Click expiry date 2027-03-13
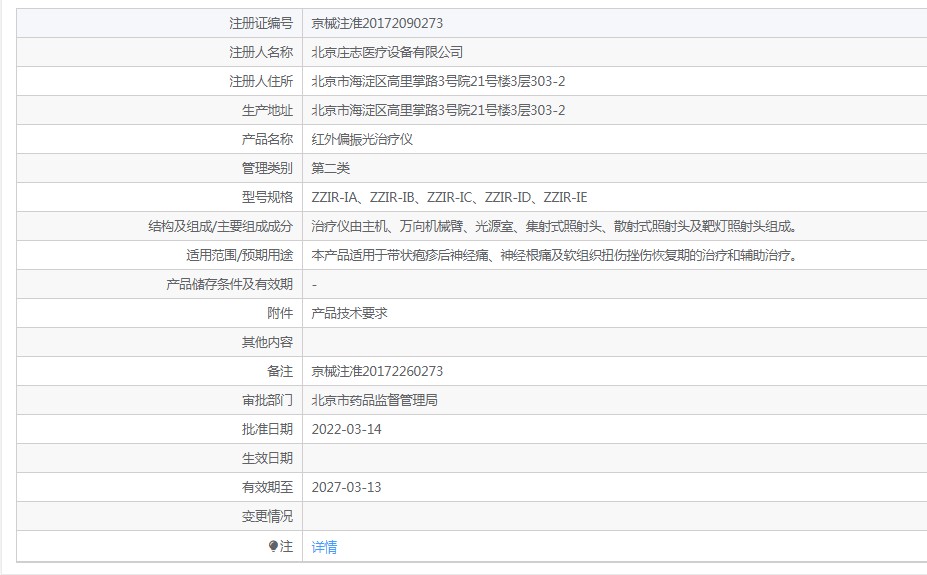The height and width of the screenshot is (575, 927). click(x=346, y=487)
